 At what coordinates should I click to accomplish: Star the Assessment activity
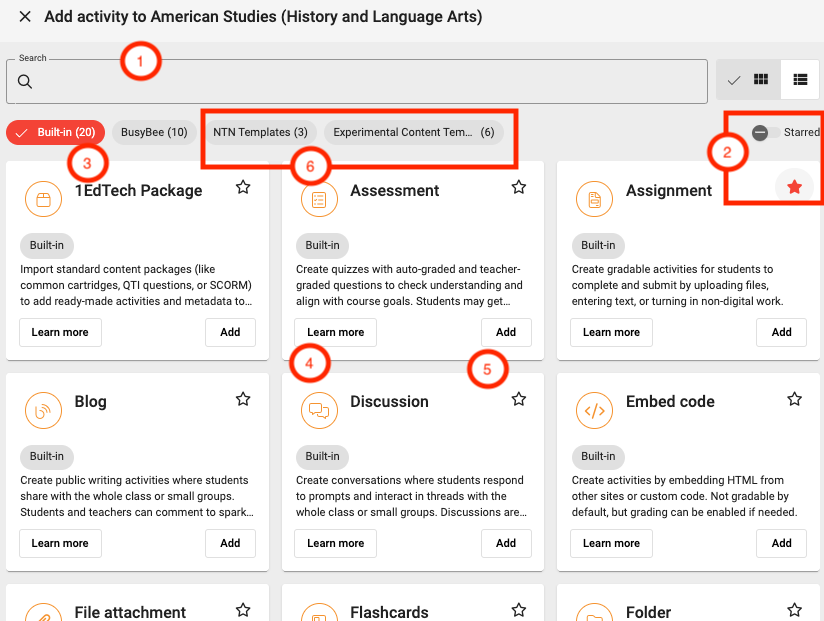tap(518, 187)
